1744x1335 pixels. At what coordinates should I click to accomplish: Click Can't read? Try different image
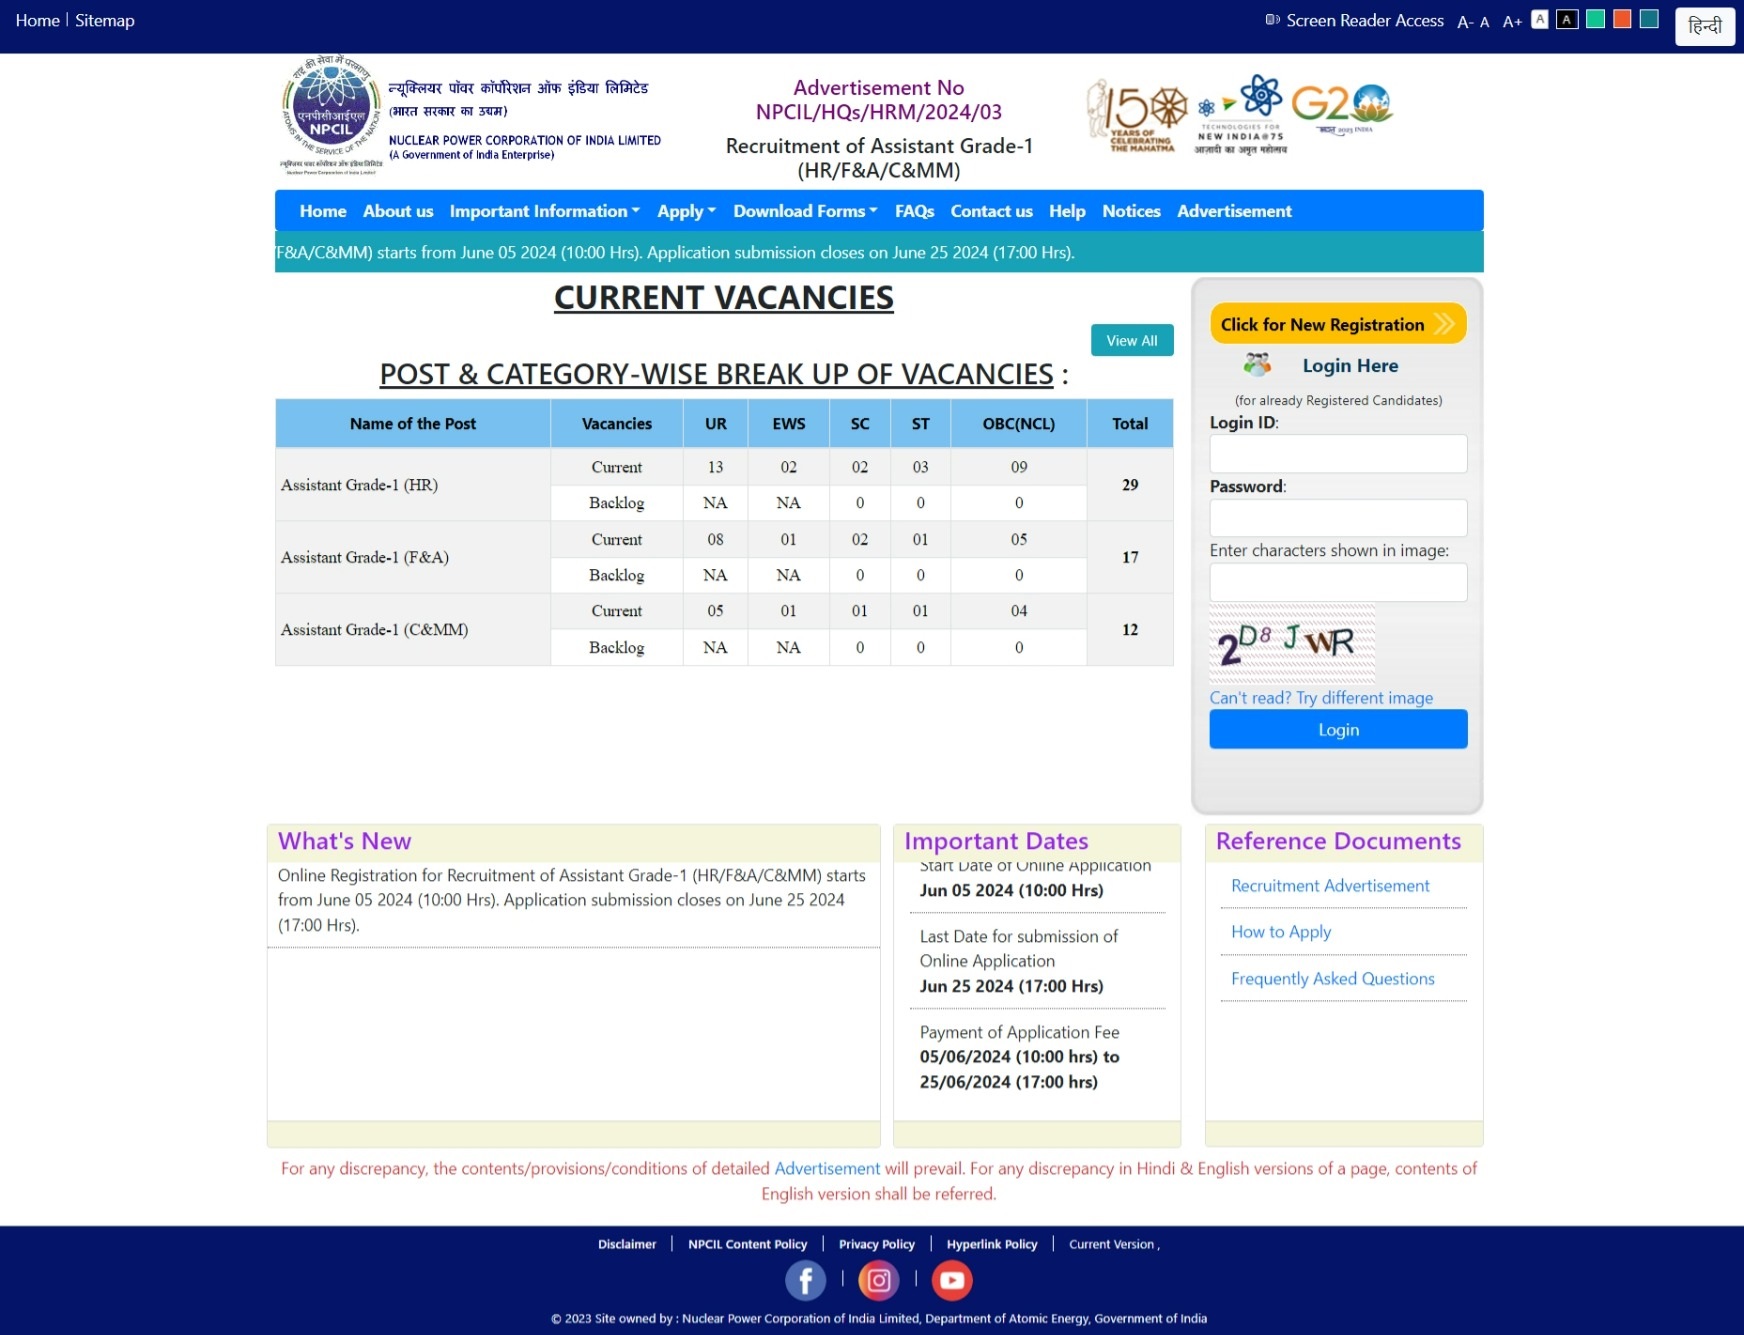[x=1321, y=698]
